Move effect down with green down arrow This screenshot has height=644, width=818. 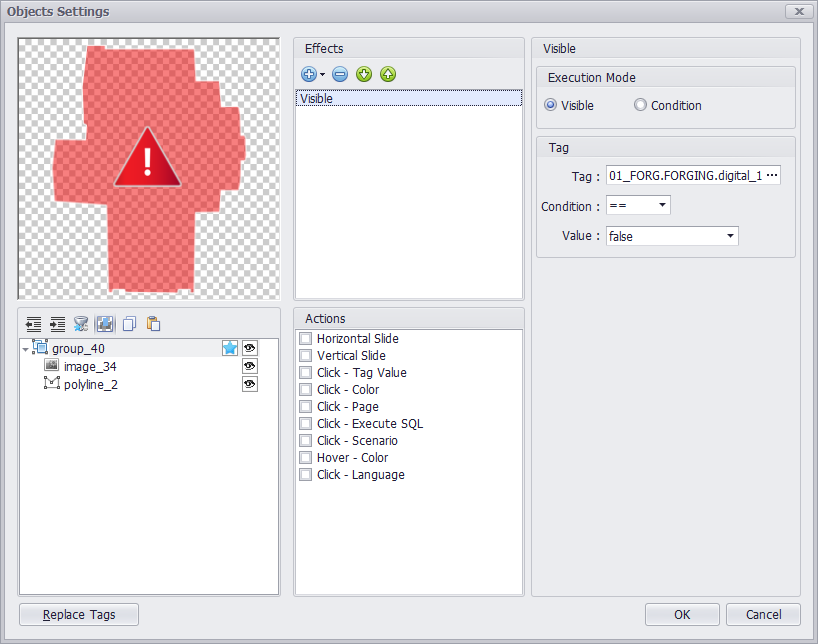coord(364,74)
